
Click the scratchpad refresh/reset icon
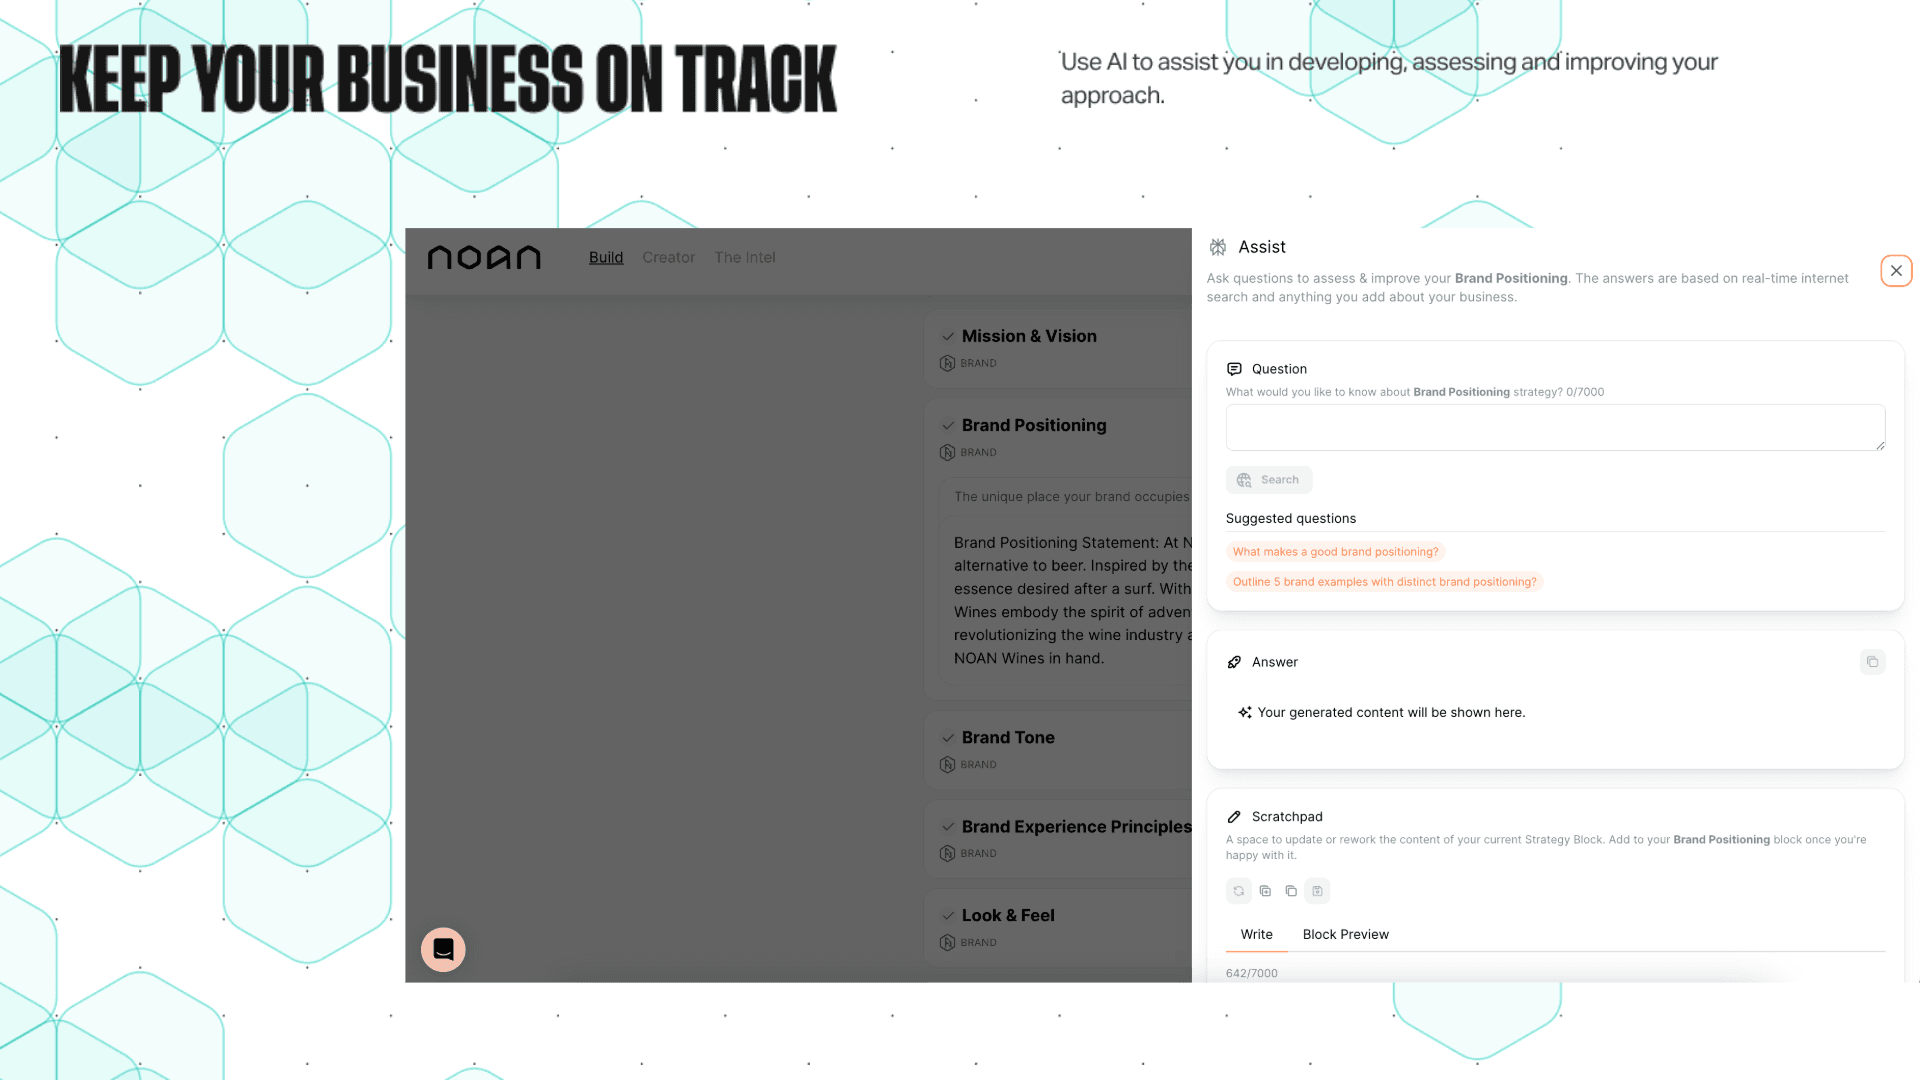tap(1238, 890)
